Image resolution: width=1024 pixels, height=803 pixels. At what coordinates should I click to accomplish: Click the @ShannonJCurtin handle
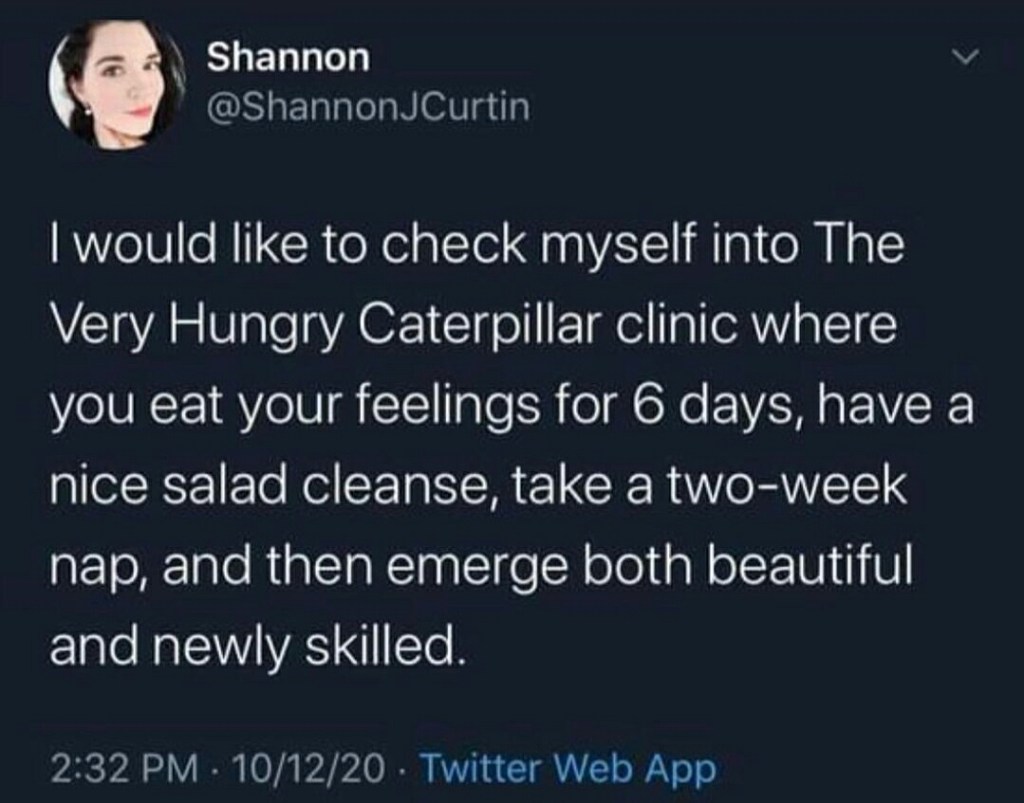pyautogui.click(x=366, y=107)
